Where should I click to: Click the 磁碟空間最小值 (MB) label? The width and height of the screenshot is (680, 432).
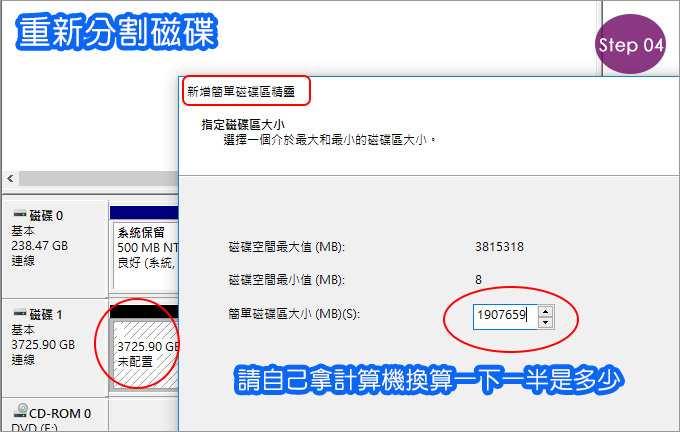coord(287,280)
